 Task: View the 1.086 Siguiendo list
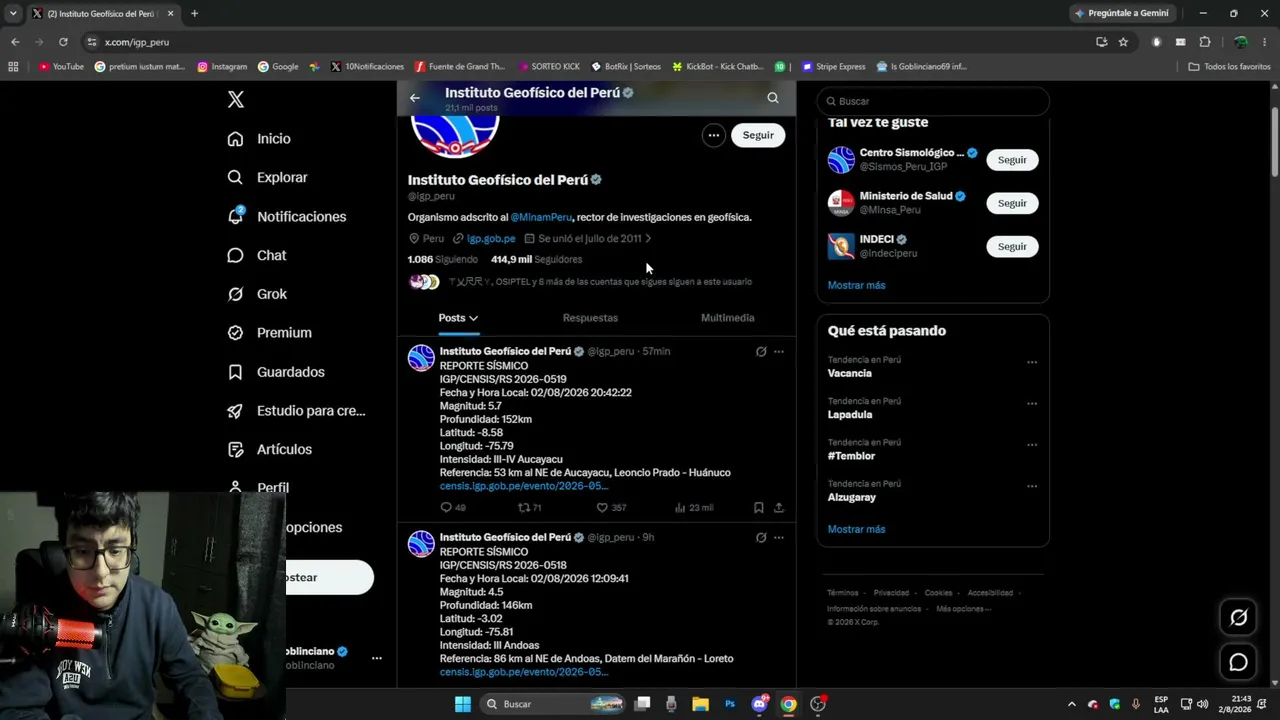(x=443, y=260)
